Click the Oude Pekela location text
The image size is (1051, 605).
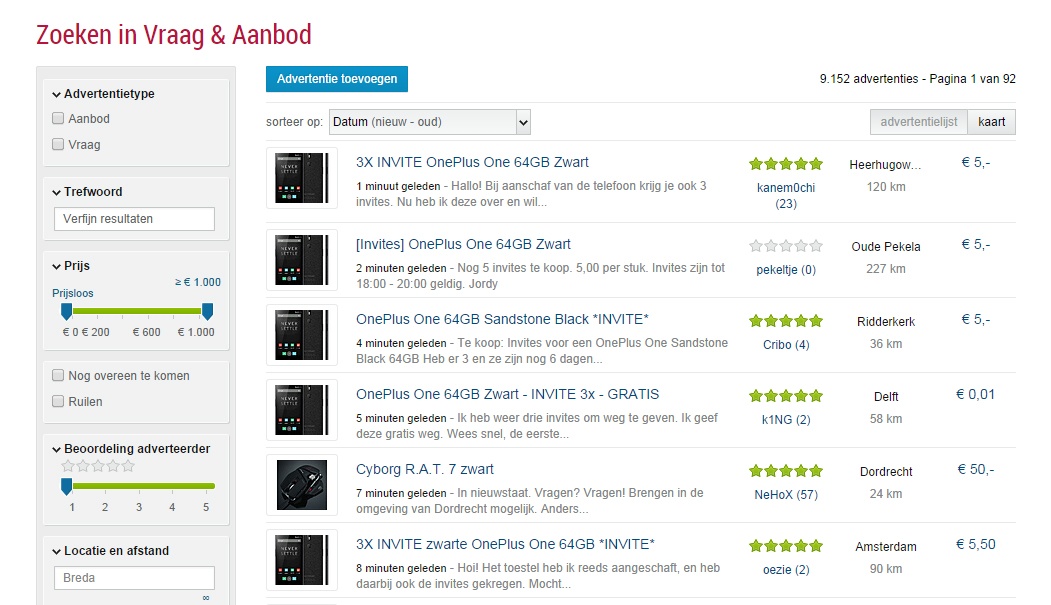tap(885, 247)
